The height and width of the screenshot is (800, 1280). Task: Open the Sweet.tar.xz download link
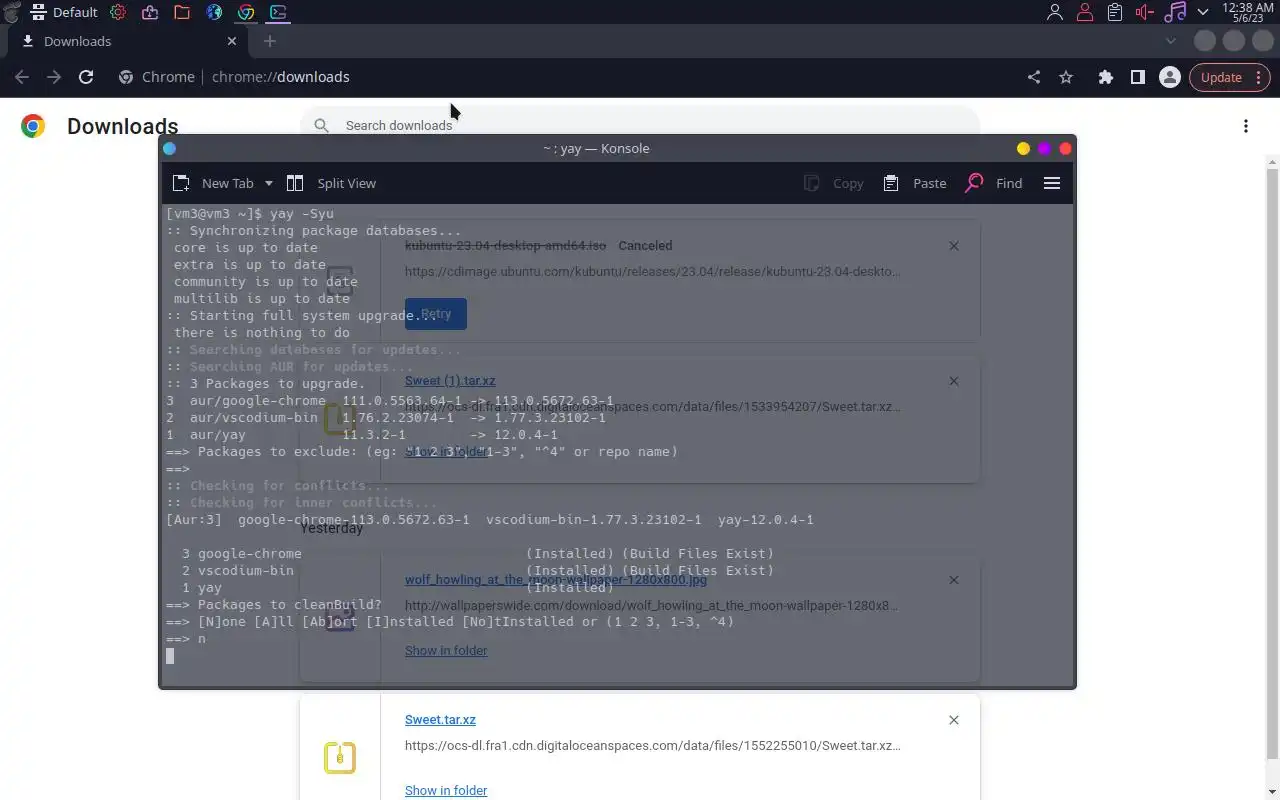[440, 720]
